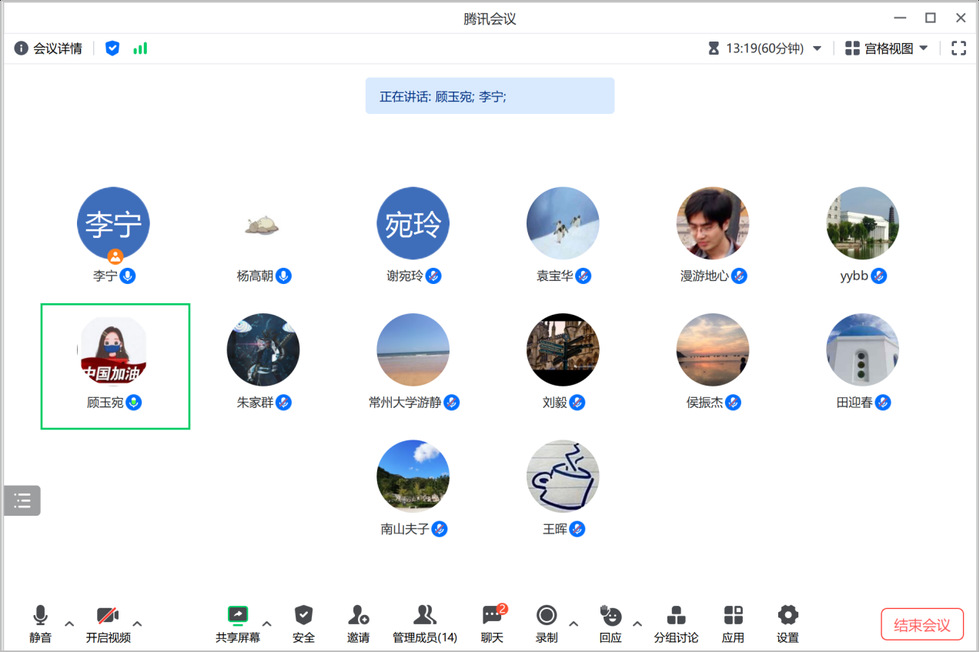
Task: Click participant name 南山夫子
Action: [x=405, y=529]
